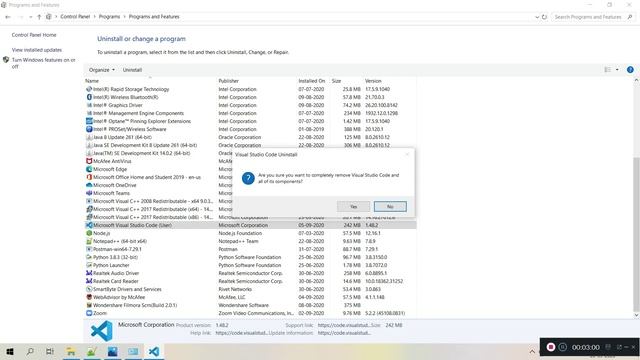640x360 pixels.
Task: Select the WebAdvisor by McAfee icon
Action: 89,297
